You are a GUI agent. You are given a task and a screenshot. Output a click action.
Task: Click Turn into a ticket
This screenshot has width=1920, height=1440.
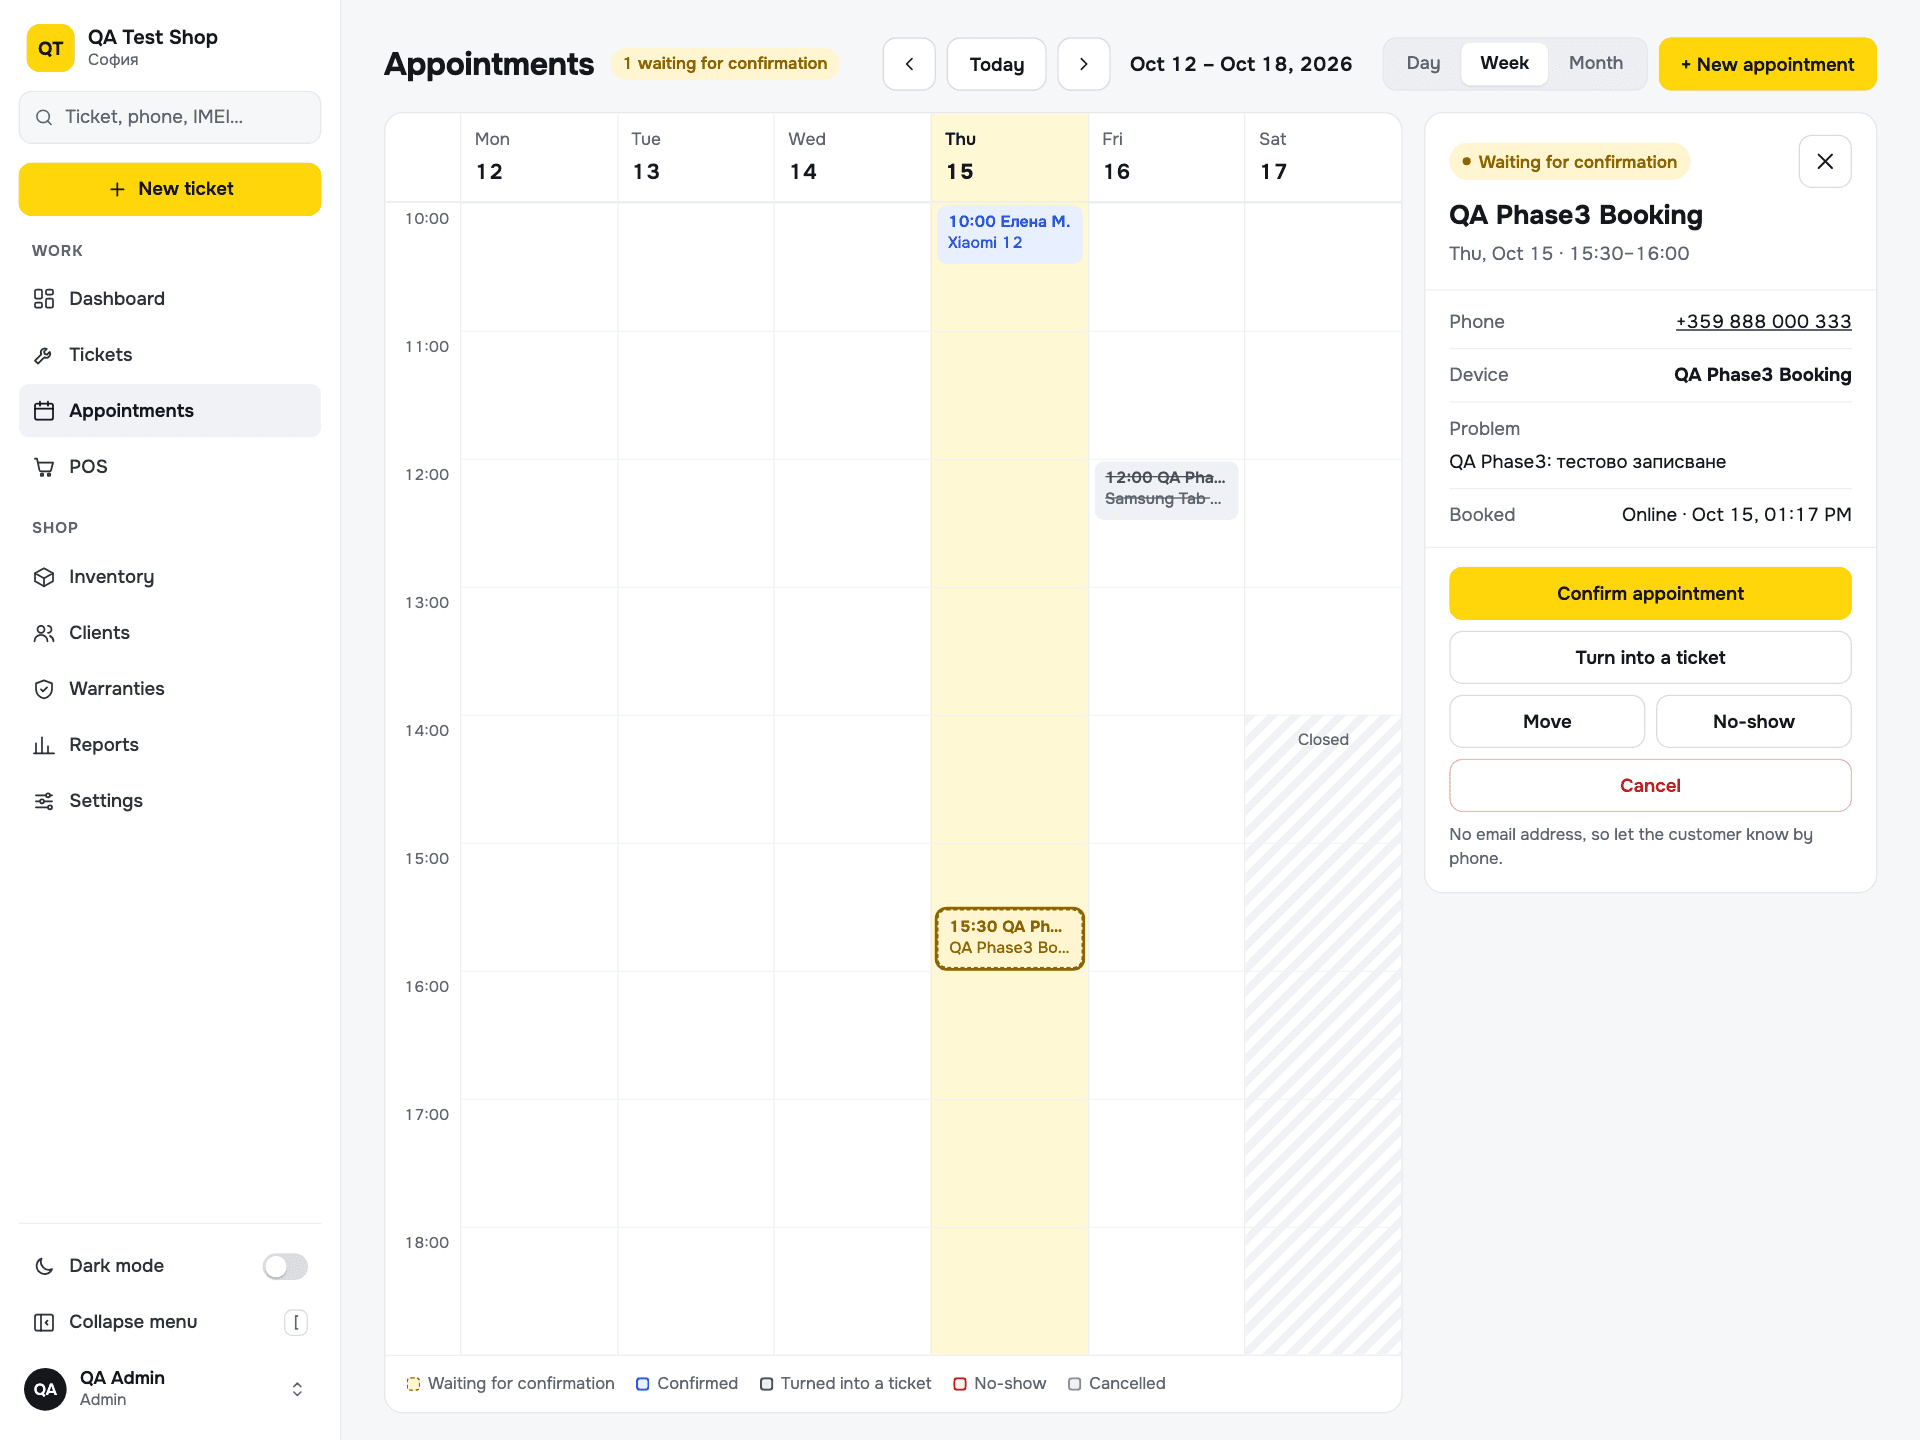click(1650, 657)
